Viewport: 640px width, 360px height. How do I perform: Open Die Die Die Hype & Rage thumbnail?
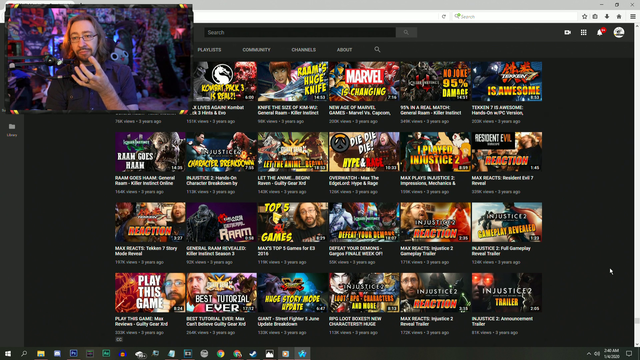[364, 152]
